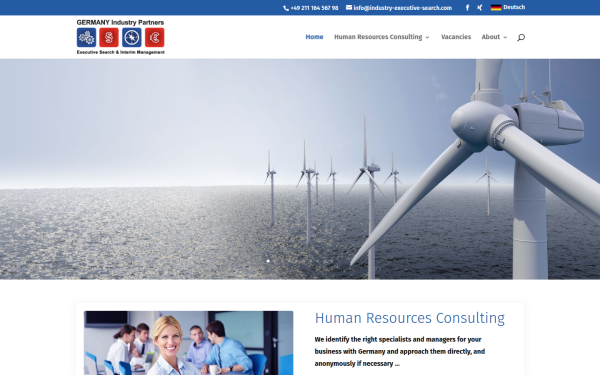This screenshot has width=600, height=375.
Task: Click the red euro logo tile
Action: point(155,38)
